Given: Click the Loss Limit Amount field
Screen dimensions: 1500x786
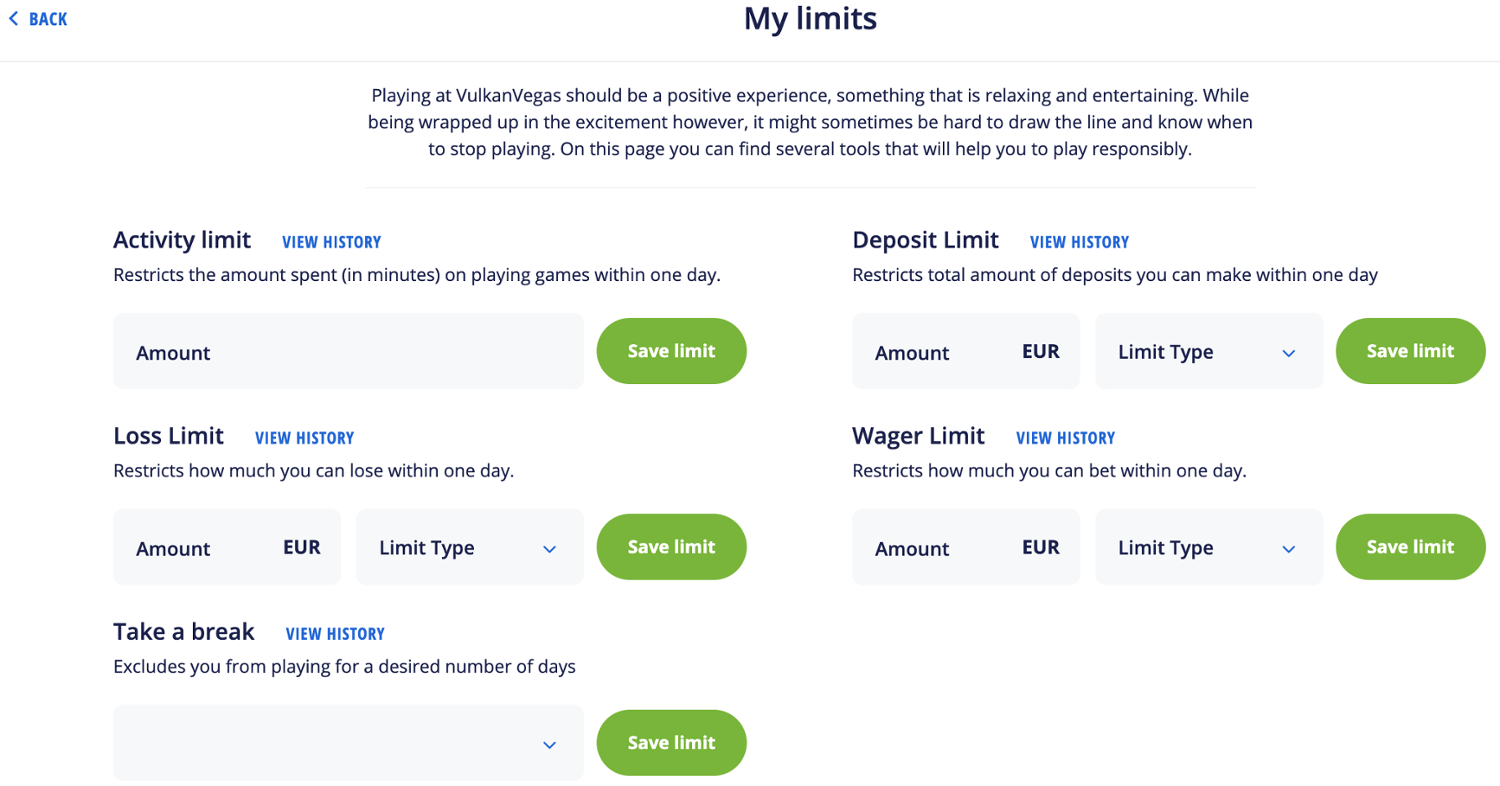Looking at the screenshot, I should pyautogui.click(x=201, y=548).
